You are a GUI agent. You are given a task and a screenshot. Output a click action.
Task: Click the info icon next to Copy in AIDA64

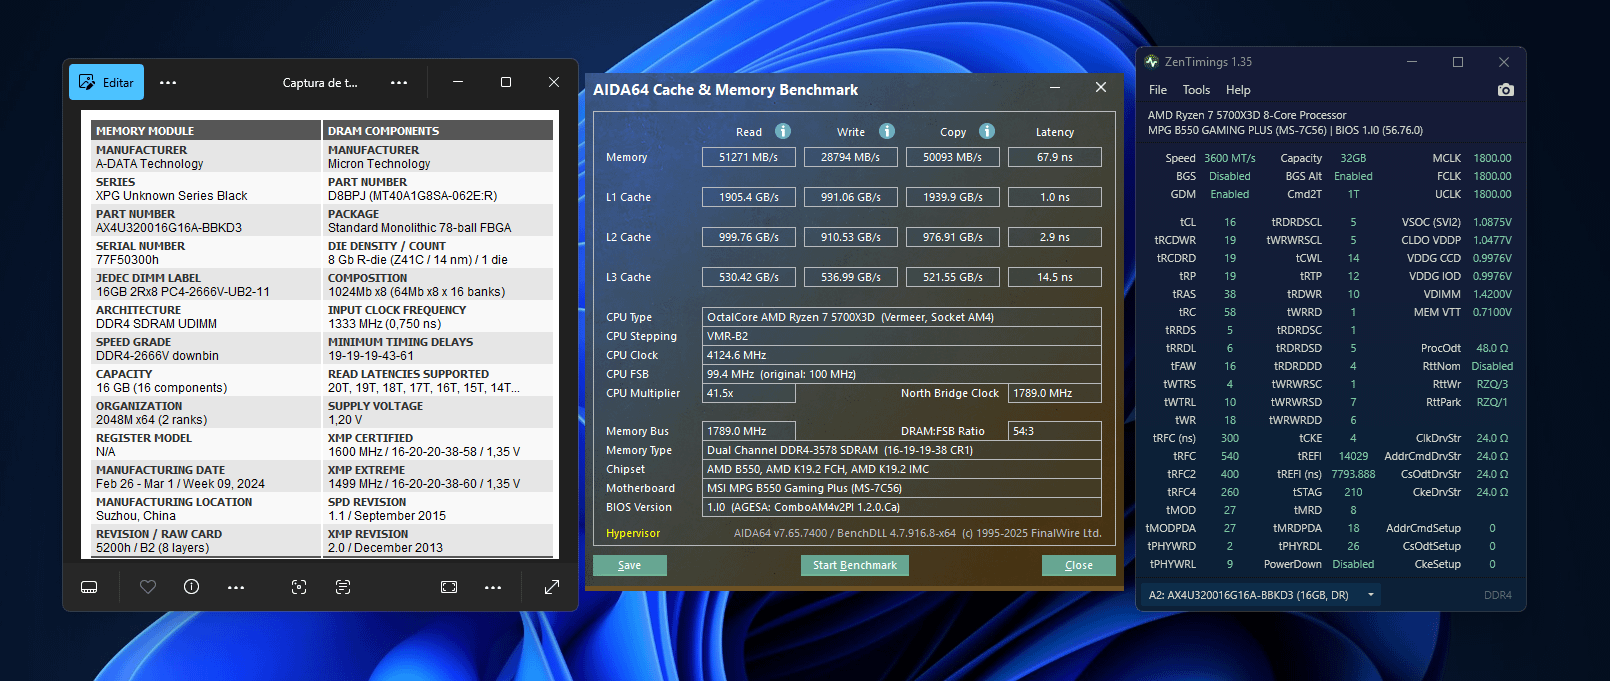987,131
